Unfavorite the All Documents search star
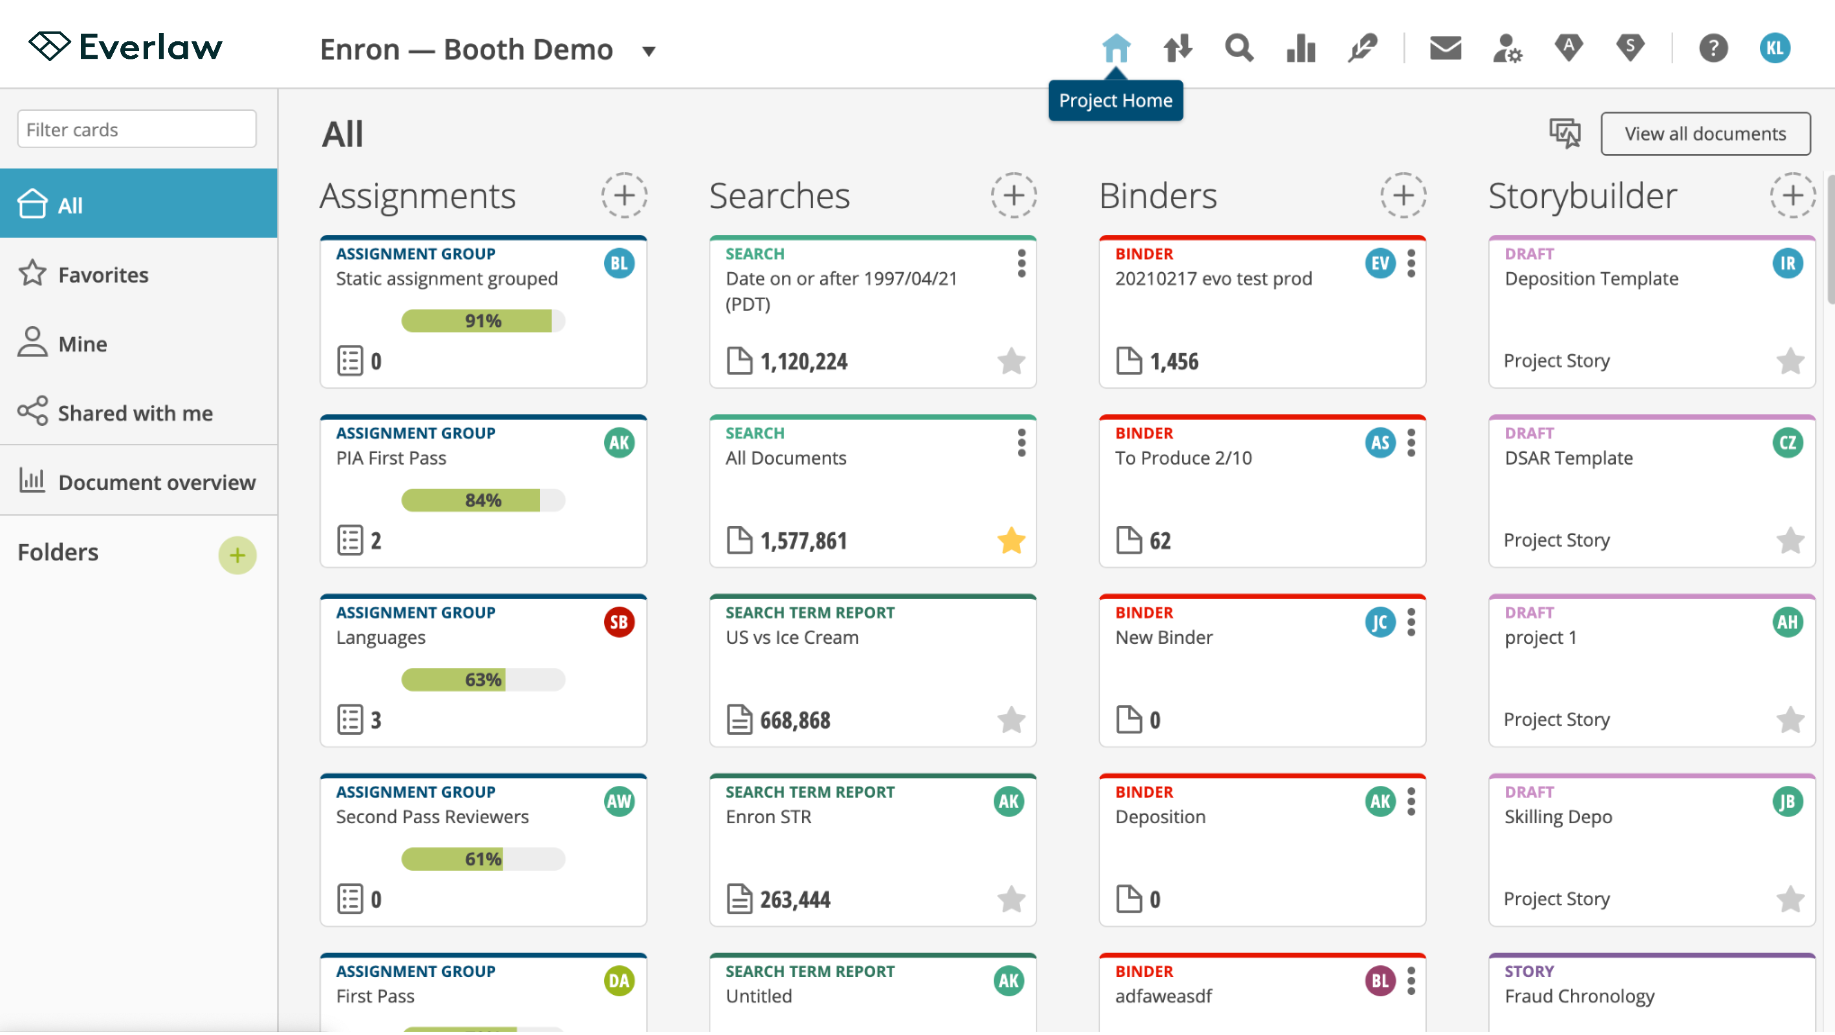This screenshot has height=1035, width=1835. click(1011, 540)
